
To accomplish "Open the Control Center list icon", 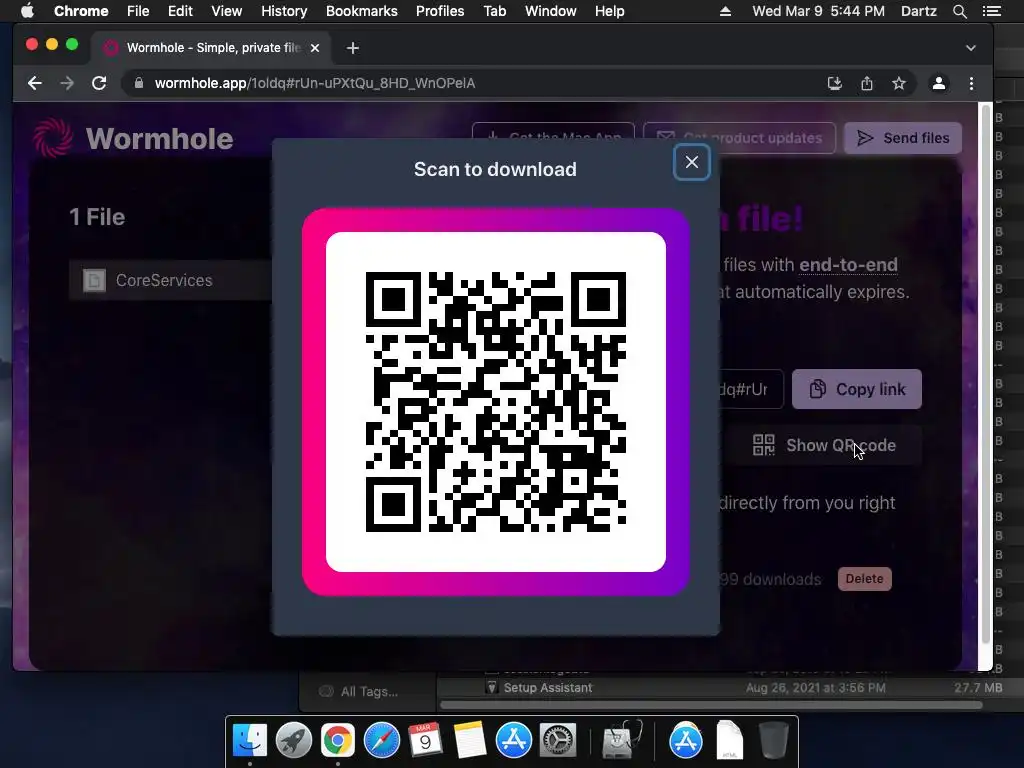I will [992, 11].
